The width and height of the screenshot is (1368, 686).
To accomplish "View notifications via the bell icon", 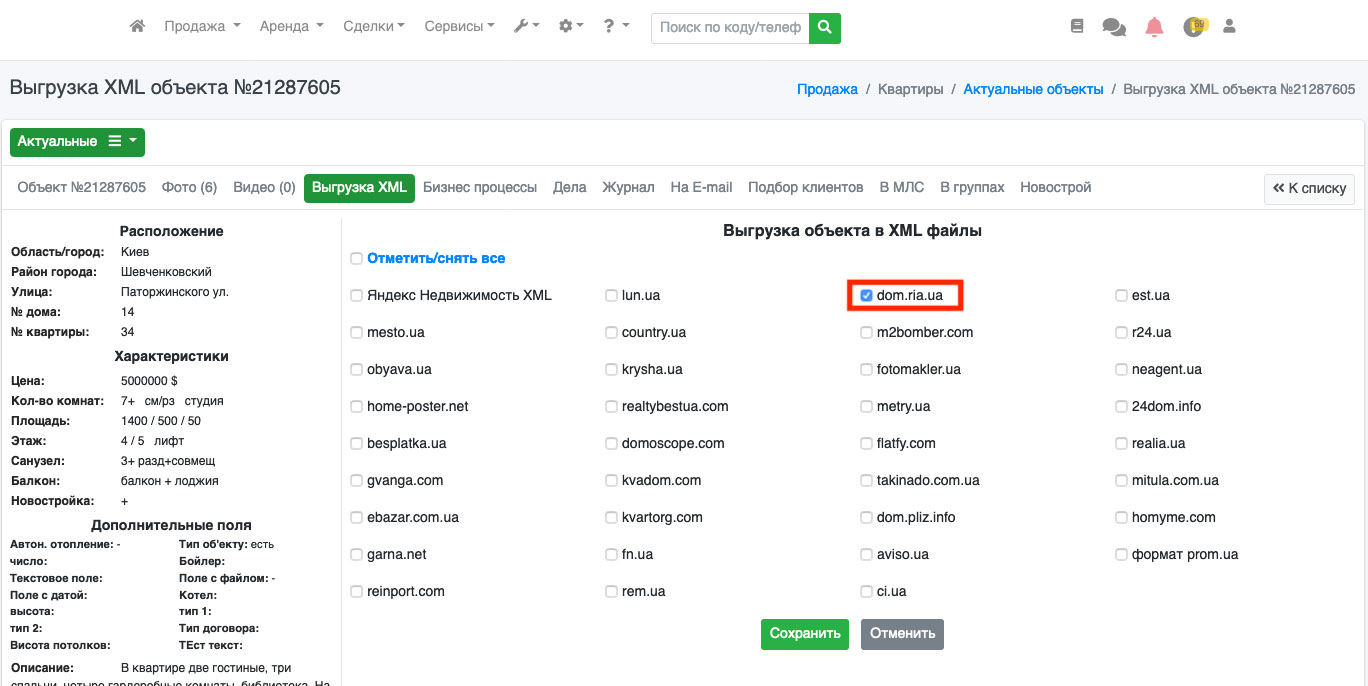I will [x=1154, y=27].
